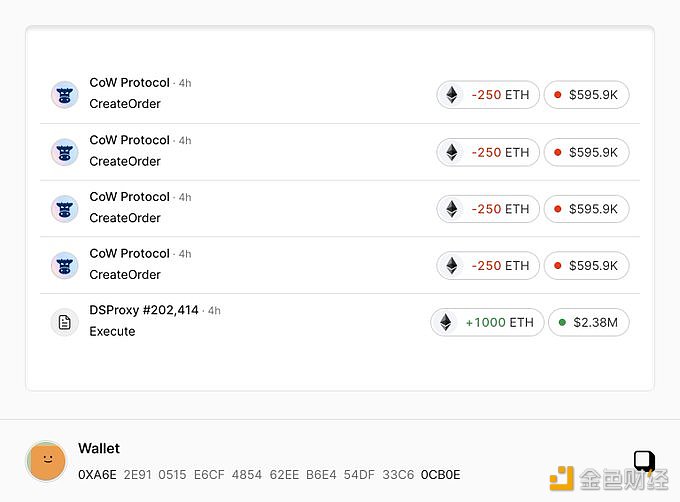Select address segment 62EE
The height and width of the screenshot is (502, 680).
click(x=284, y=475)
